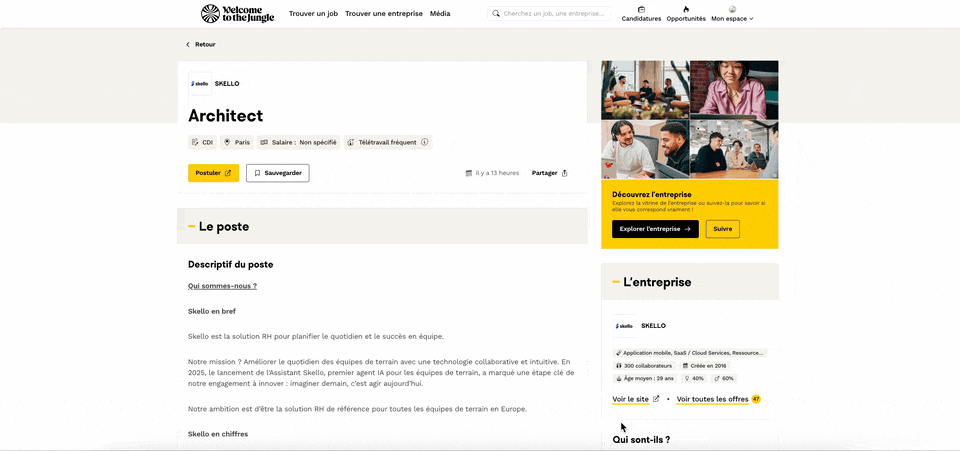
Task: Open Voir toutes les offres link
Action: tap(713, 399)
